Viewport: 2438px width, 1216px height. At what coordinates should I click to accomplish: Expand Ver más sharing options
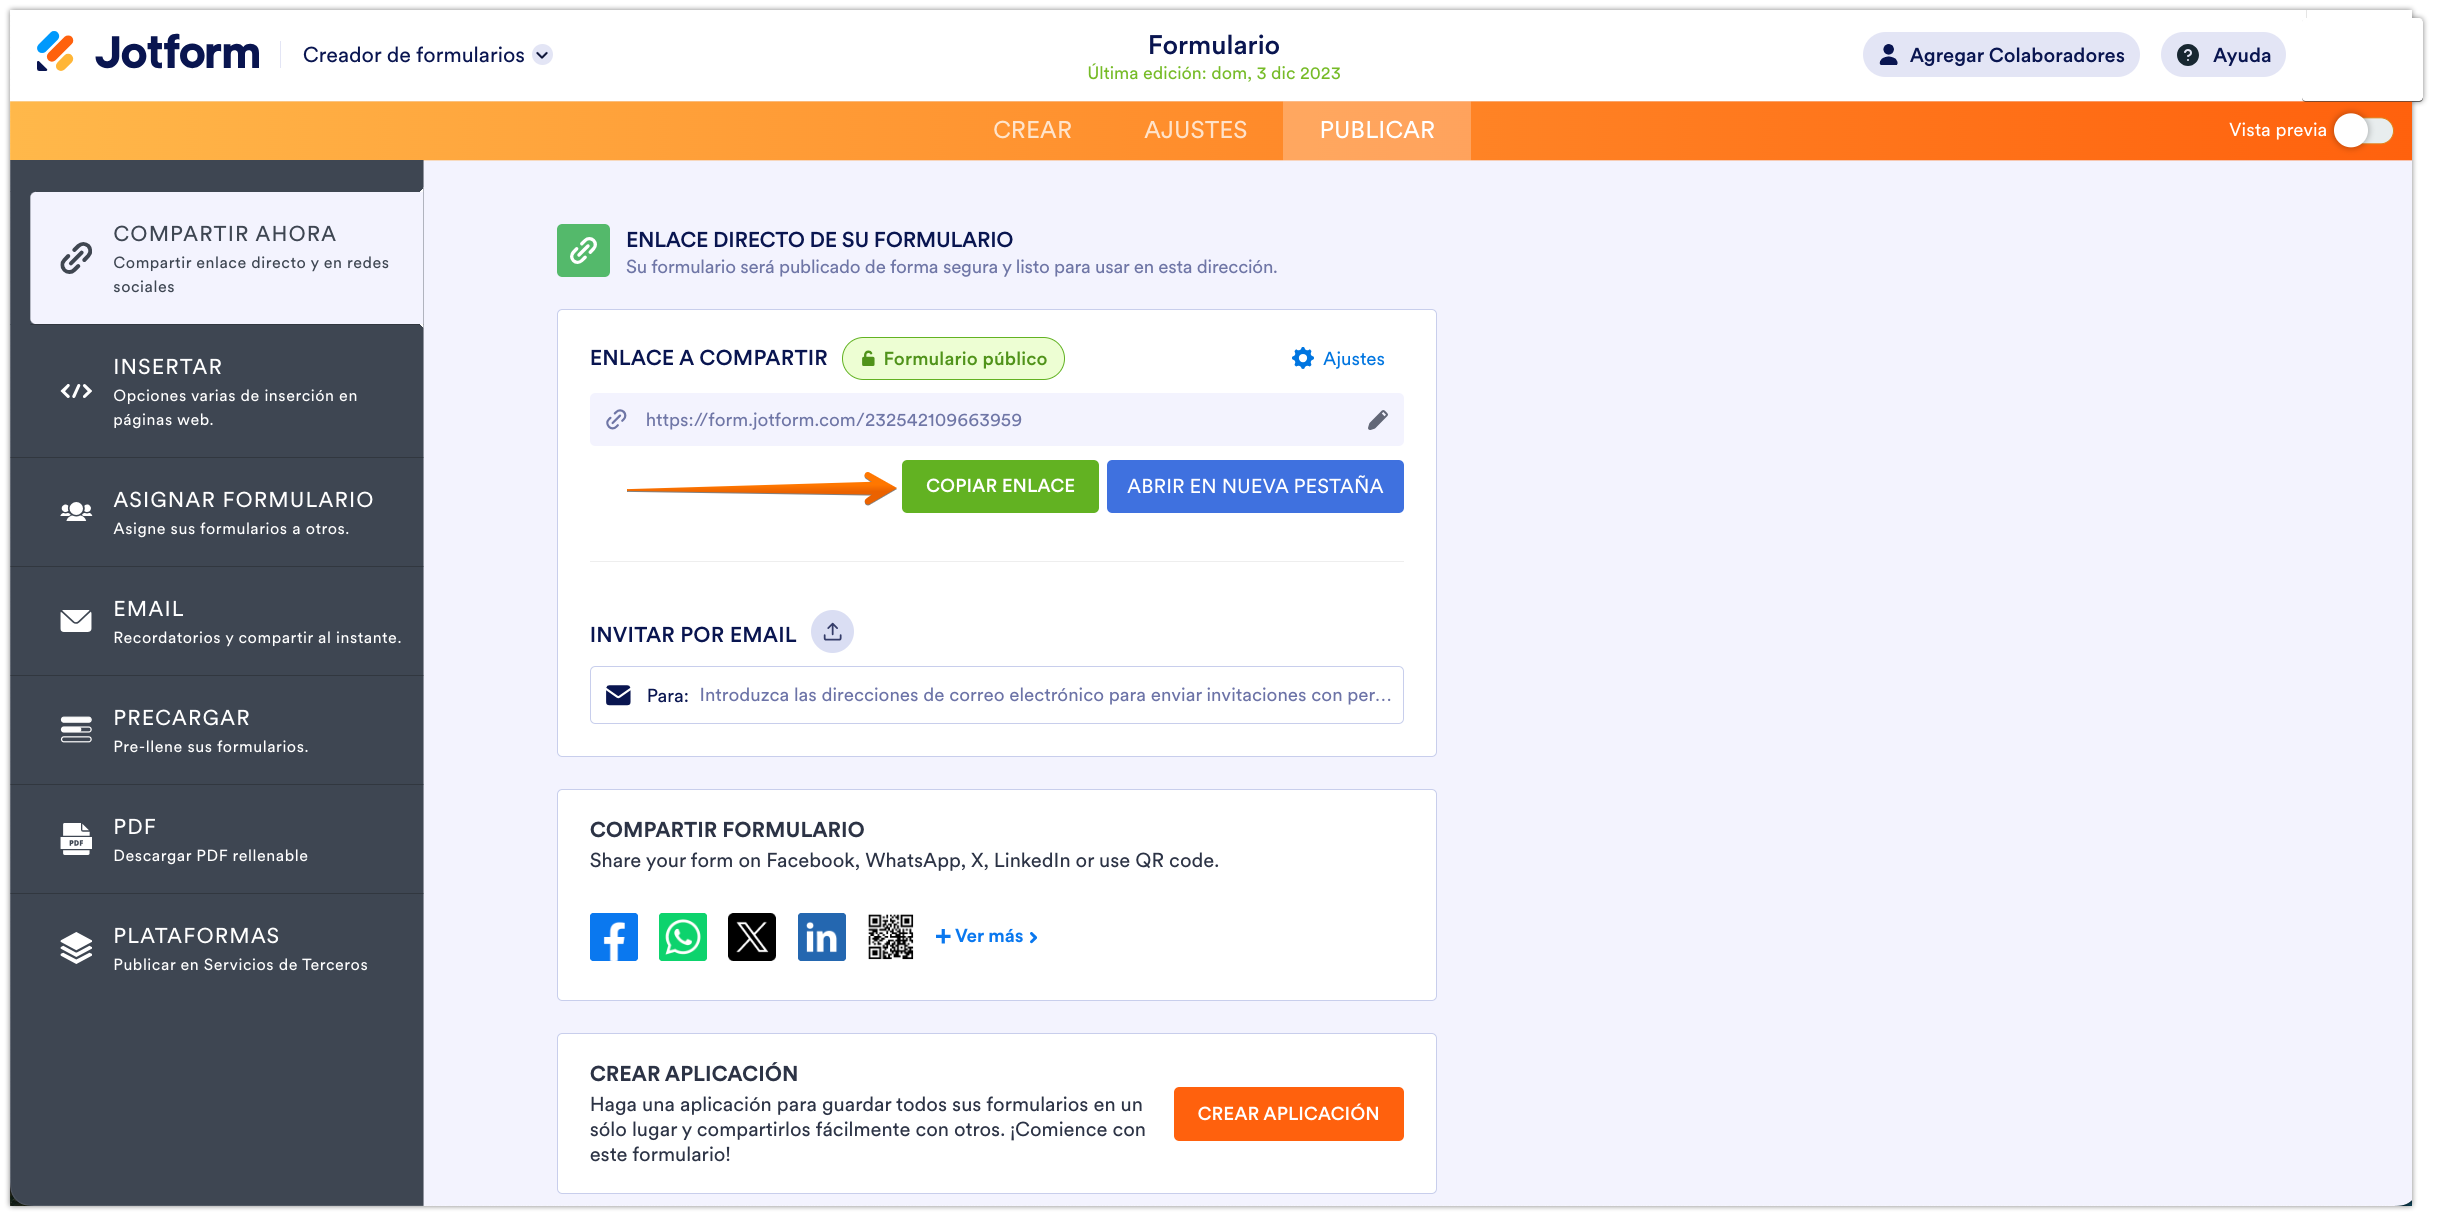[986, 937]
